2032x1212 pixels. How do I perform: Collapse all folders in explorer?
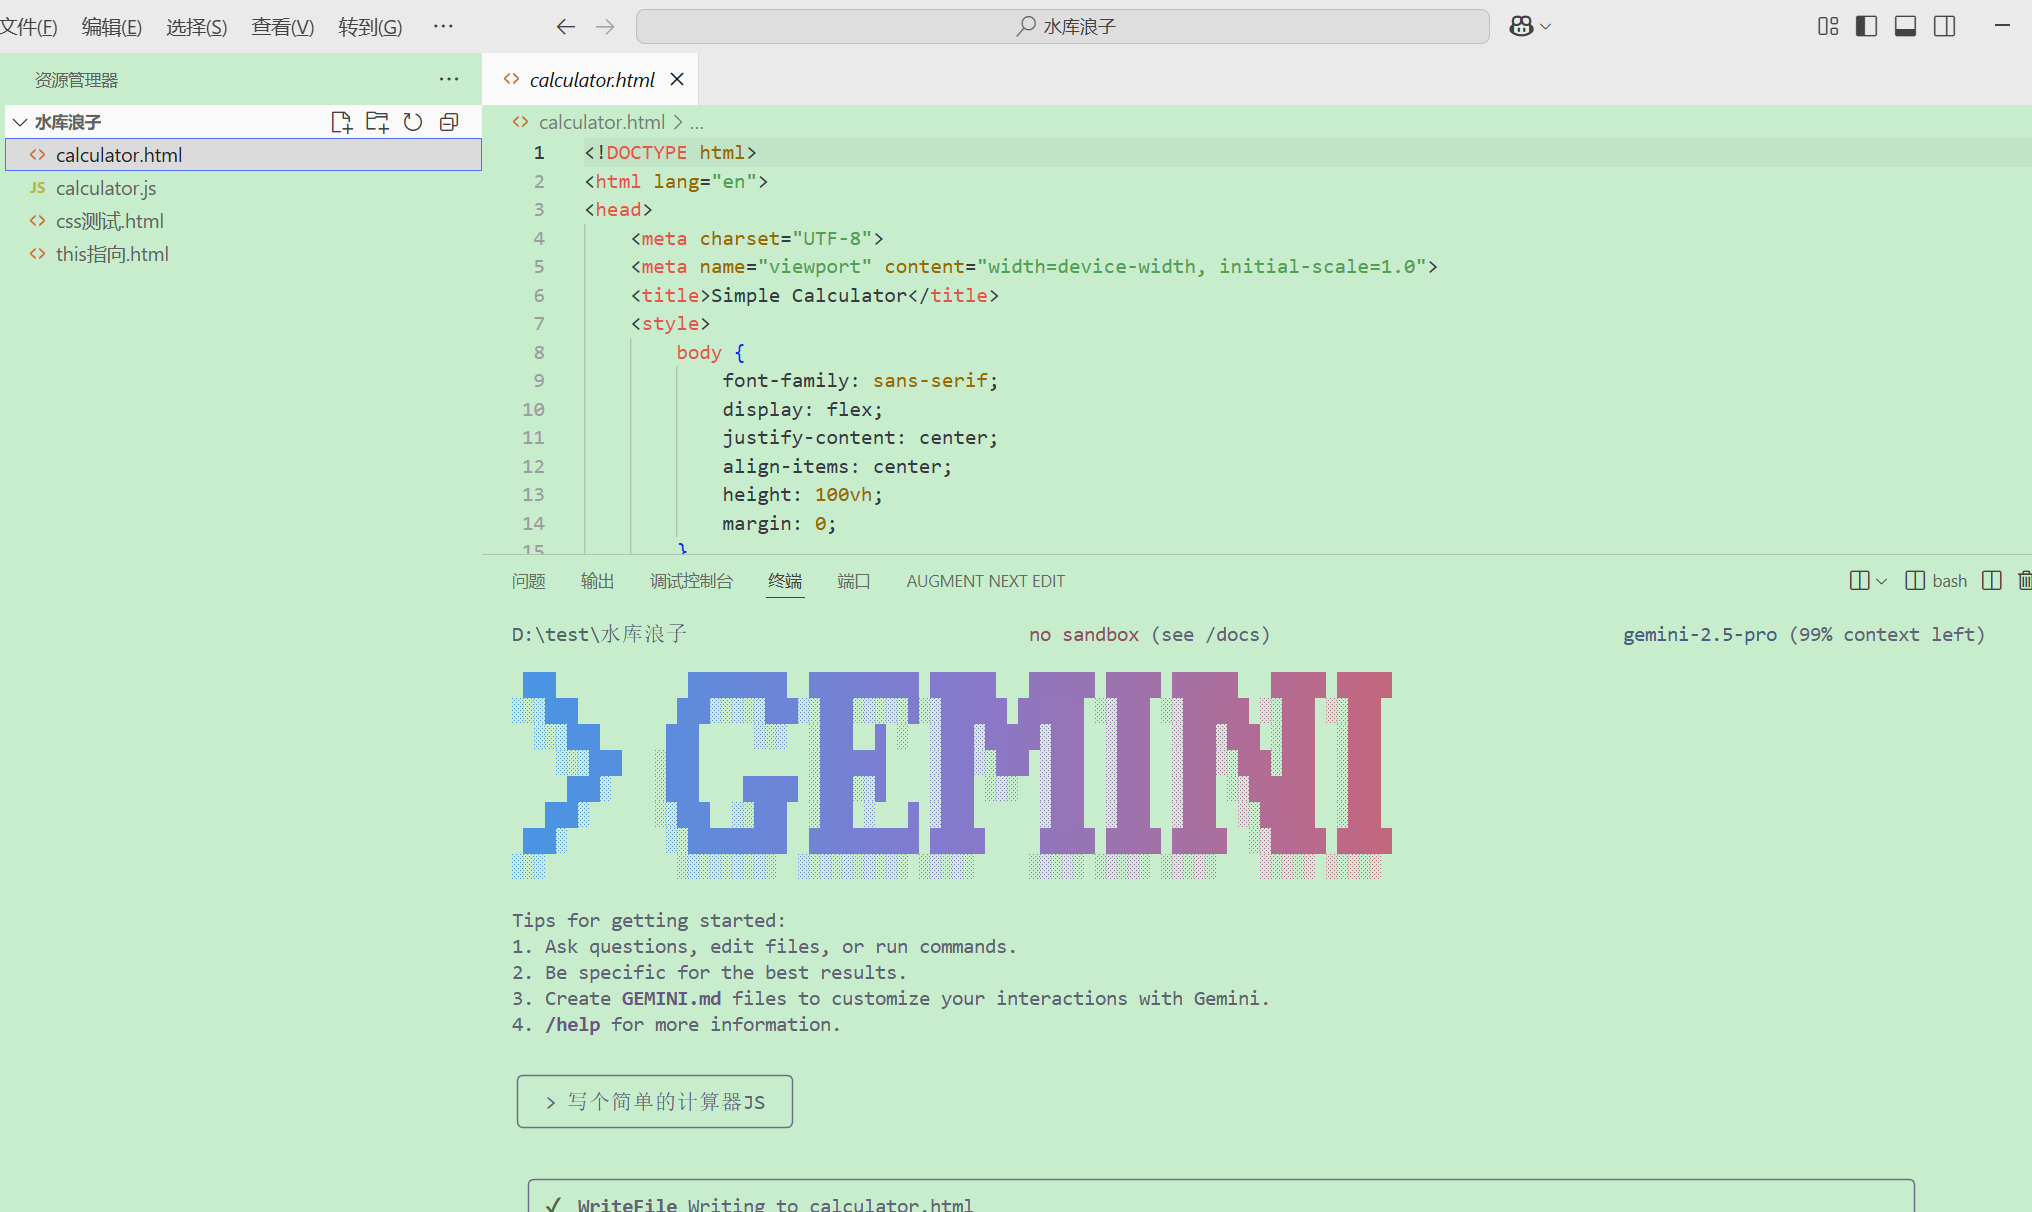pos(449,122)
